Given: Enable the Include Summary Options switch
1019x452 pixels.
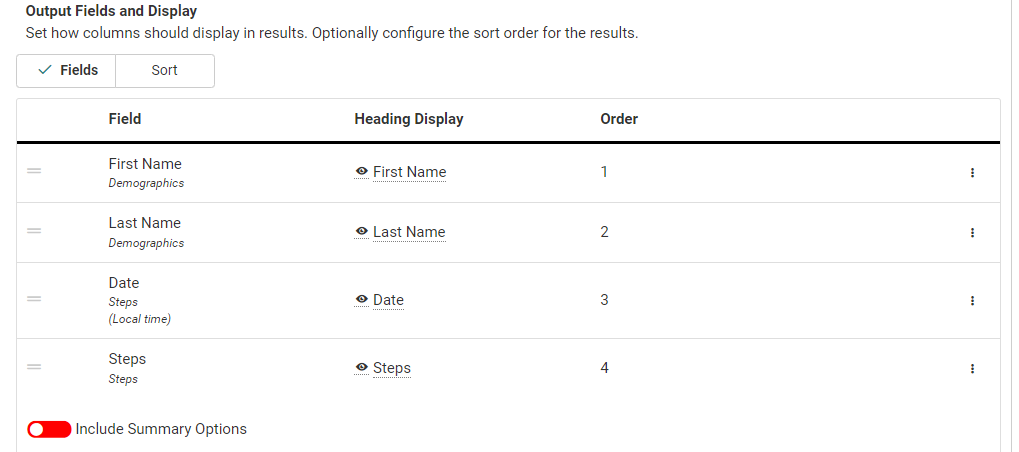Looking at the screenshot, I should (50, 429).
